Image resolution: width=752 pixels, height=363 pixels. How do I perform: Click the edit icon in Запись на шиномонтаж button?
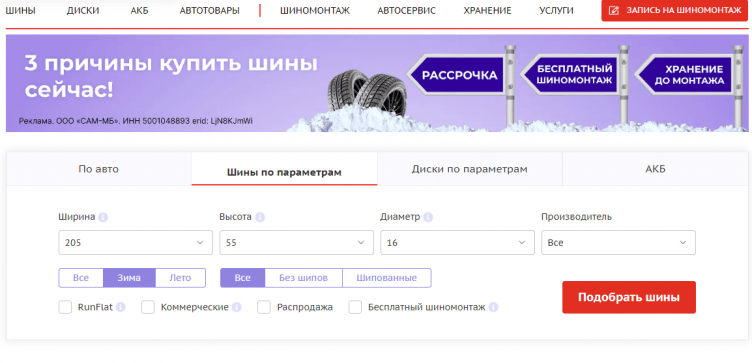pos(613,11)
